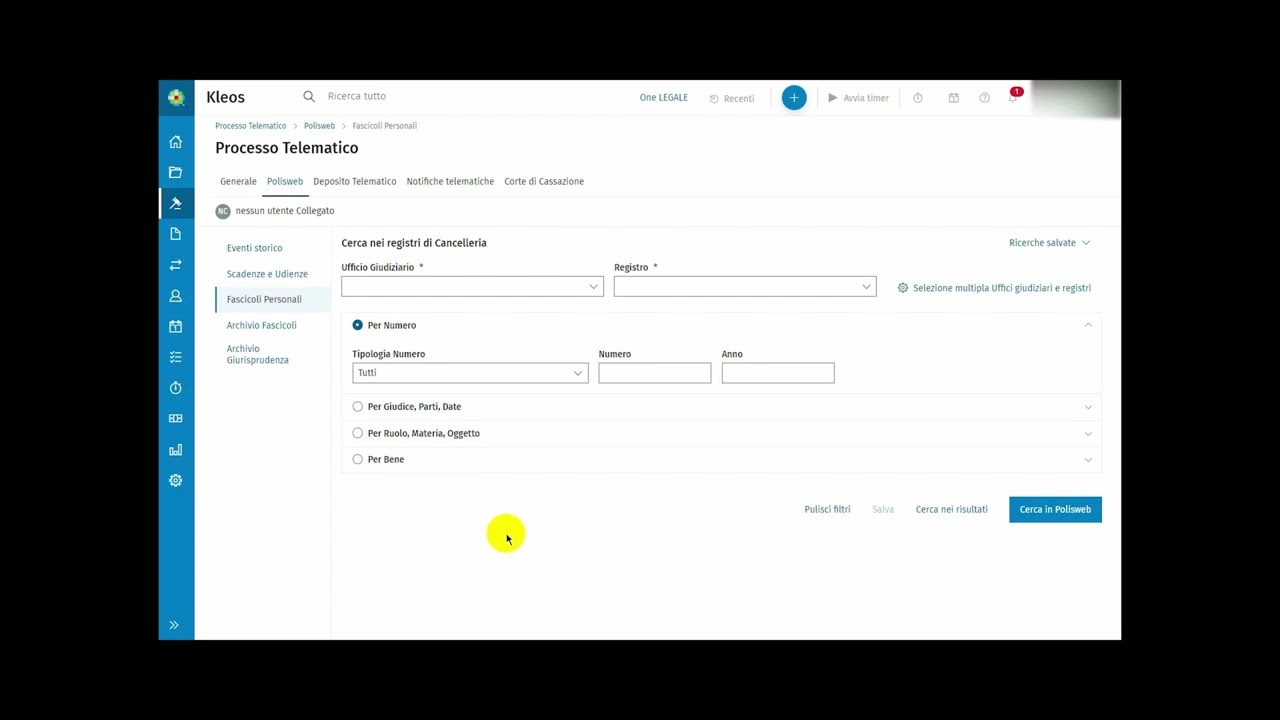Click the Salva button
This screenshot has width=1280, height=720.
pos(883,509)
